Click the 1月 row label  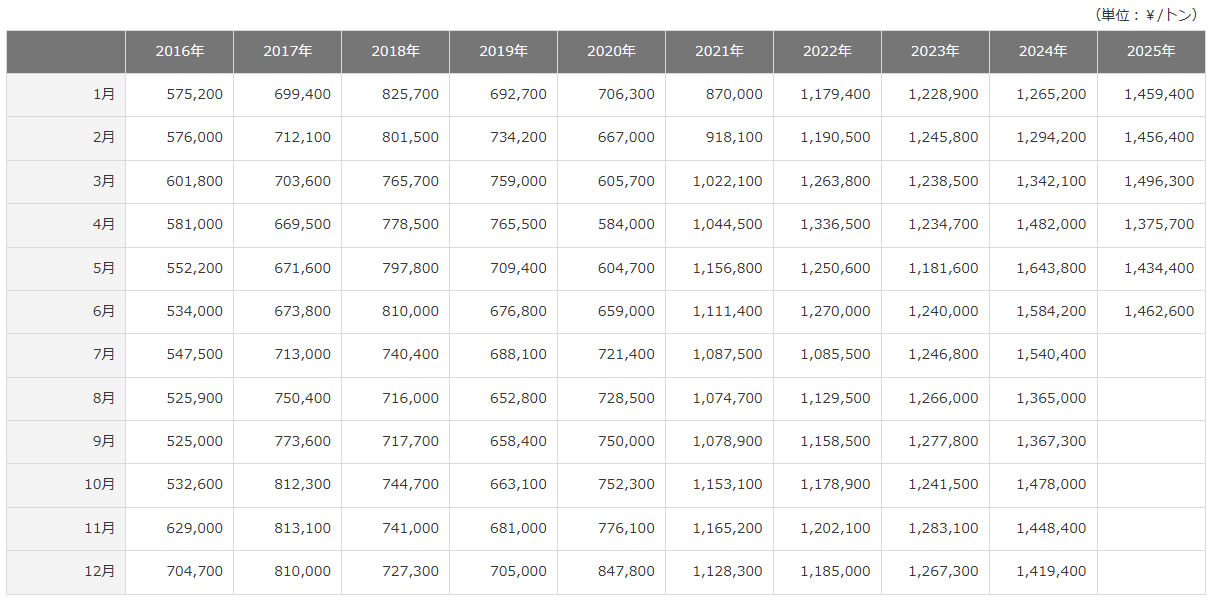point(103,94)
